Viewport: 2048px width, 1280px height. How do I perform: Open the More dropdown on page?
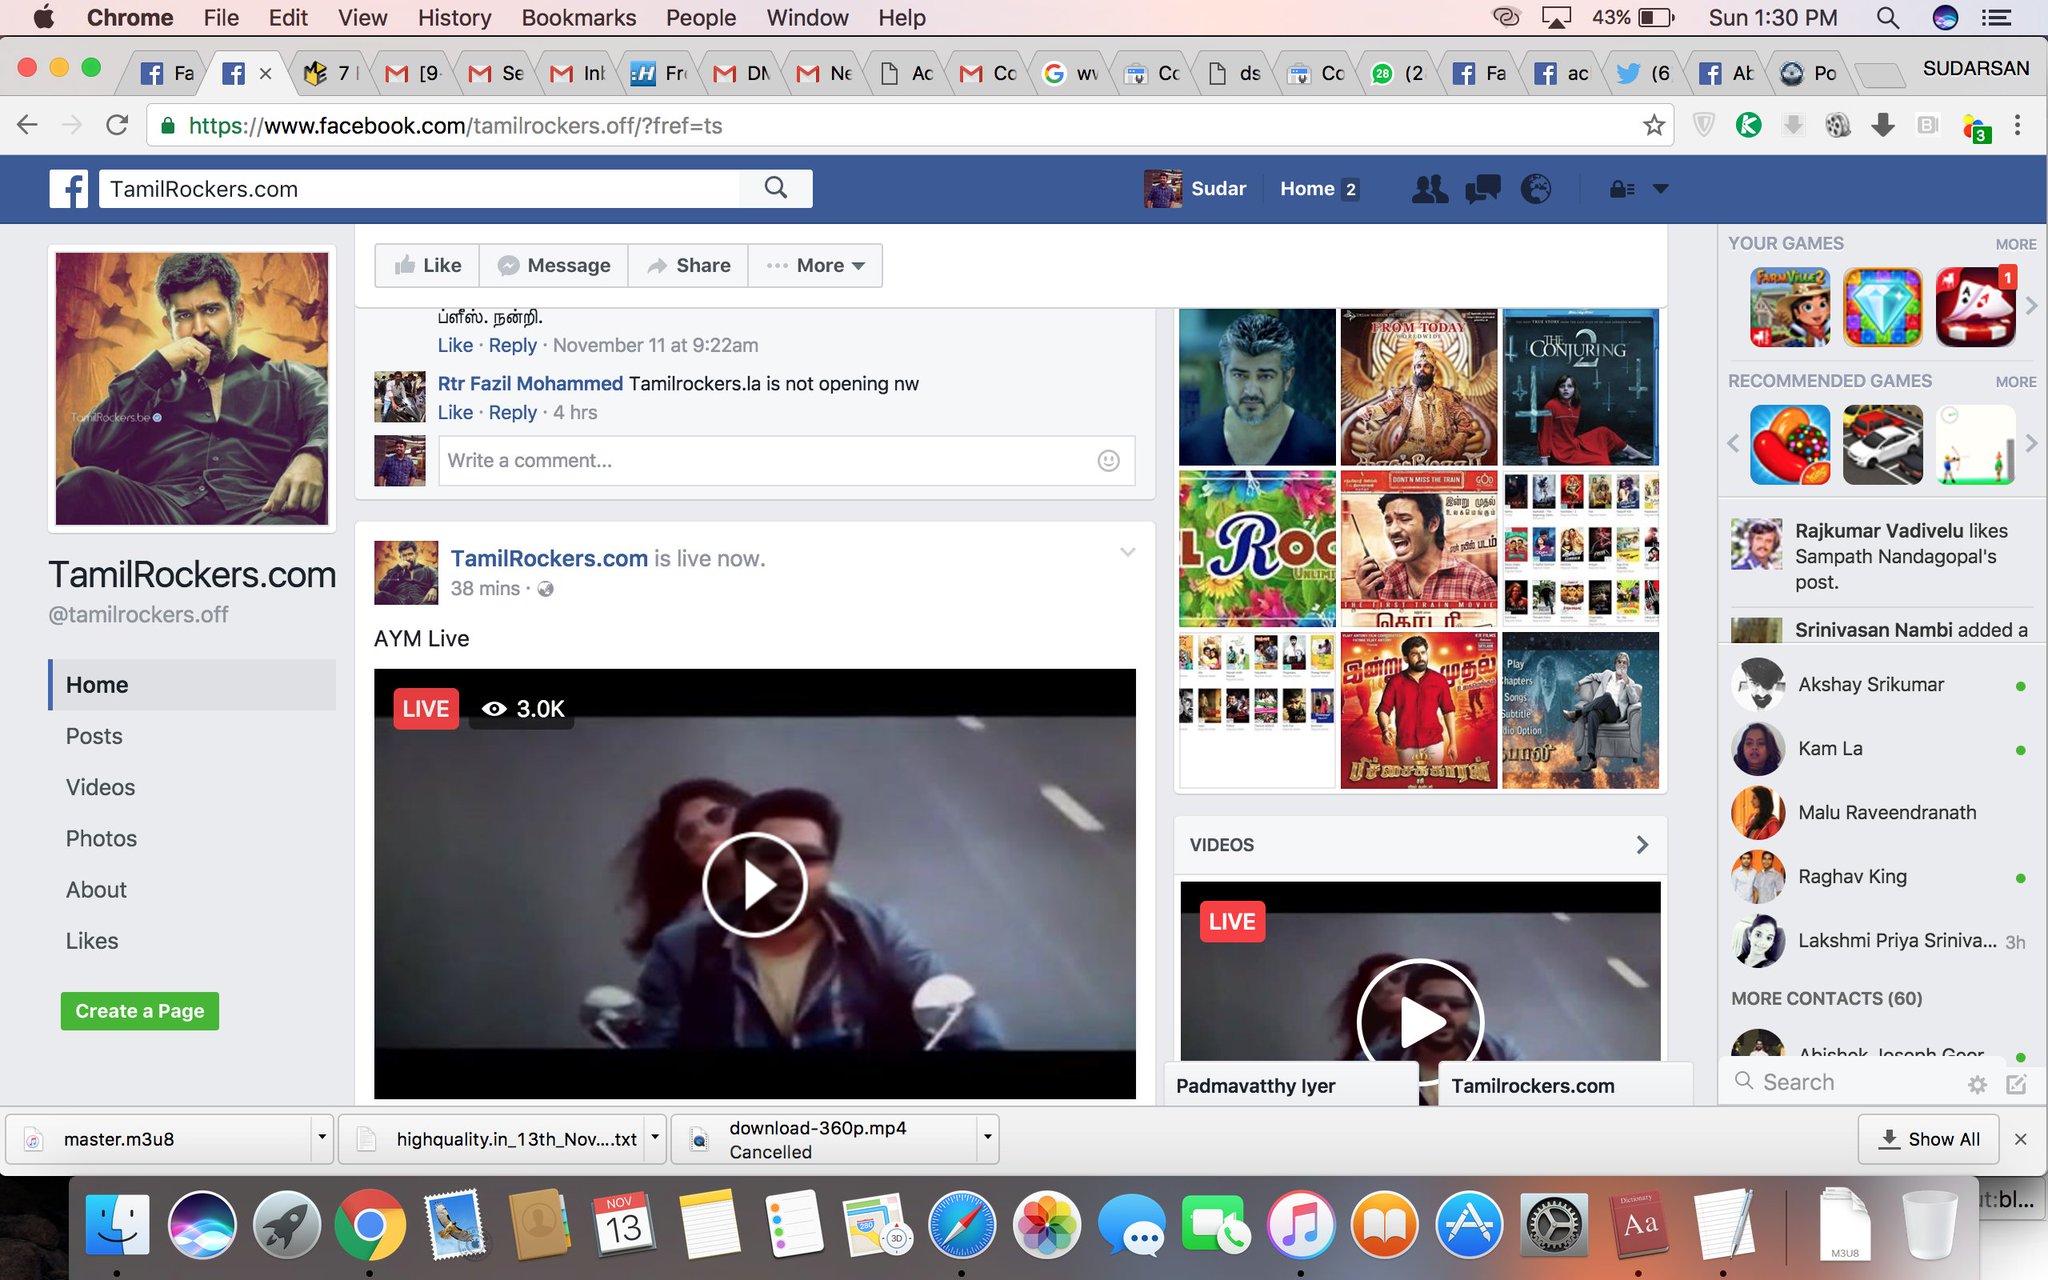816,265
